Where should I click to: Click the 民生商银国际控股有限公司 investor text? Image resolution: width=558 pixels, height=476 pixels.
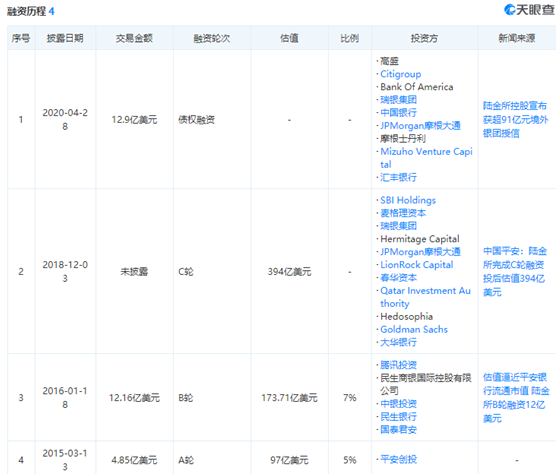pyautogui.click(x=426, y=384)
